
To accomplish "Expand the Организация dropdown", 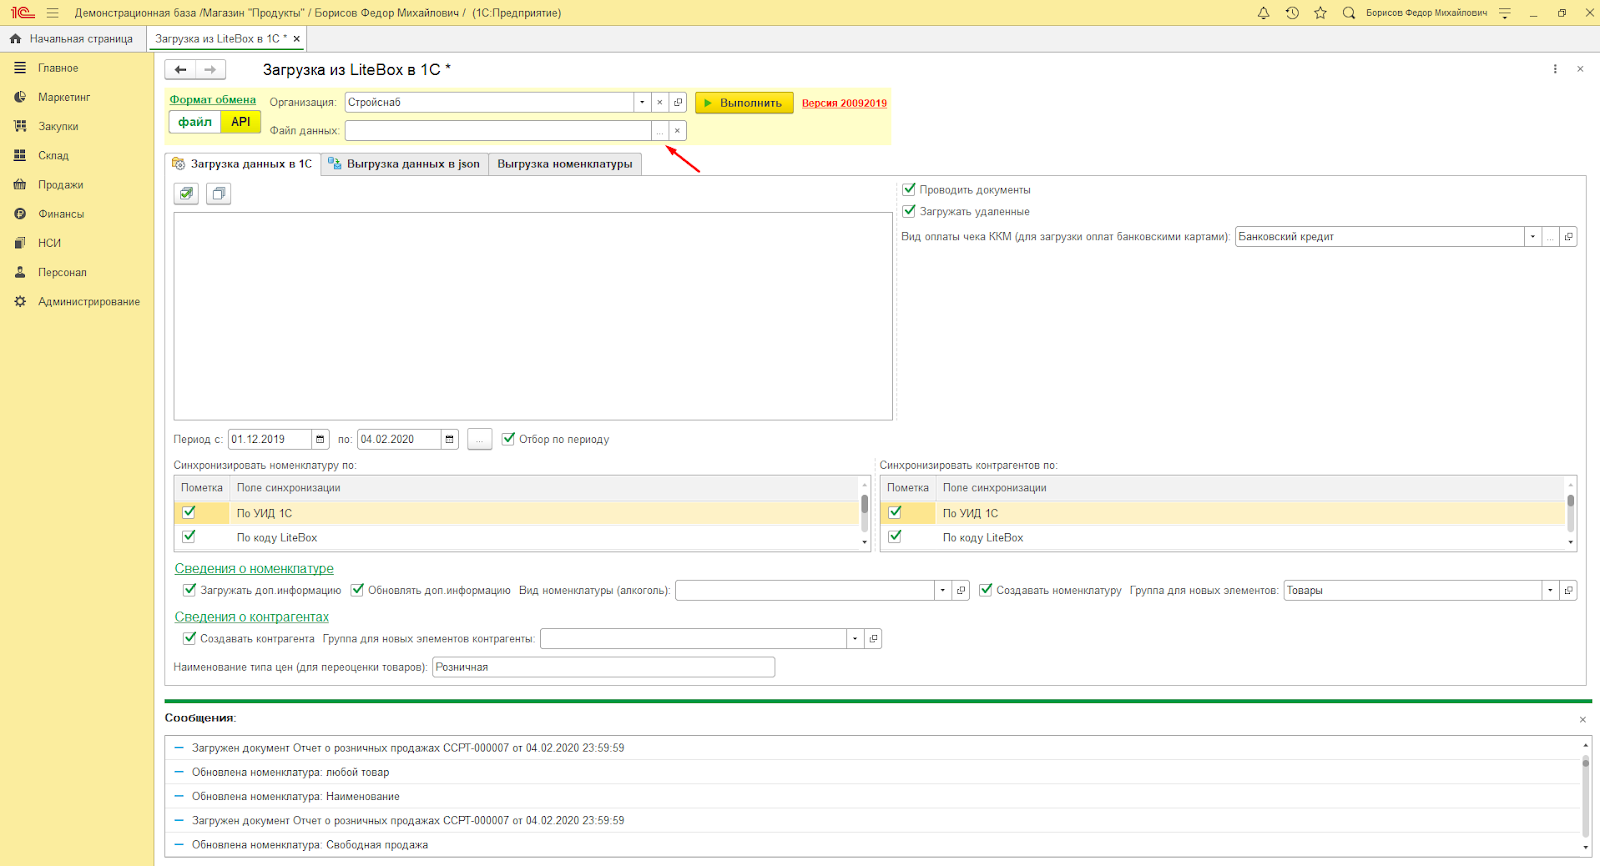I will [x=642, y=102].
